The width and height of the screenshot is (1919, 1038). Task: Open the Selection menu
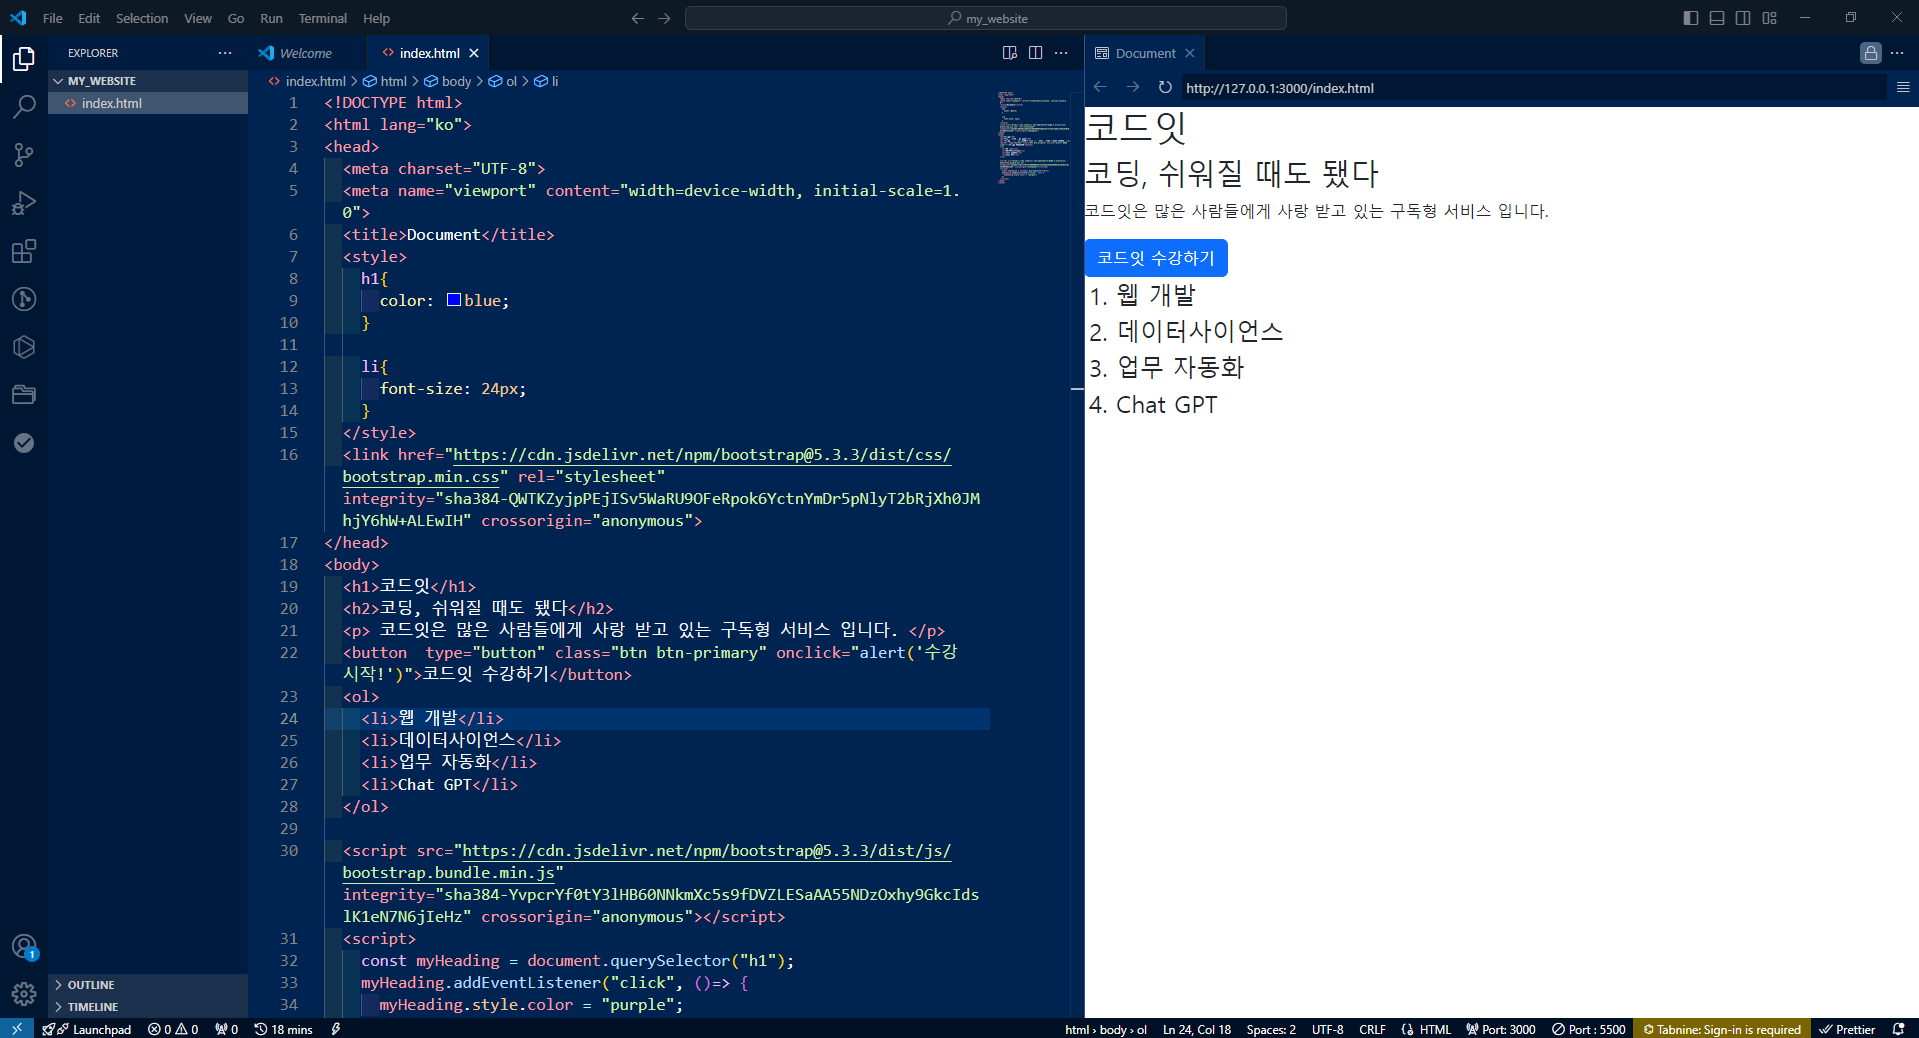click(142, 18)
